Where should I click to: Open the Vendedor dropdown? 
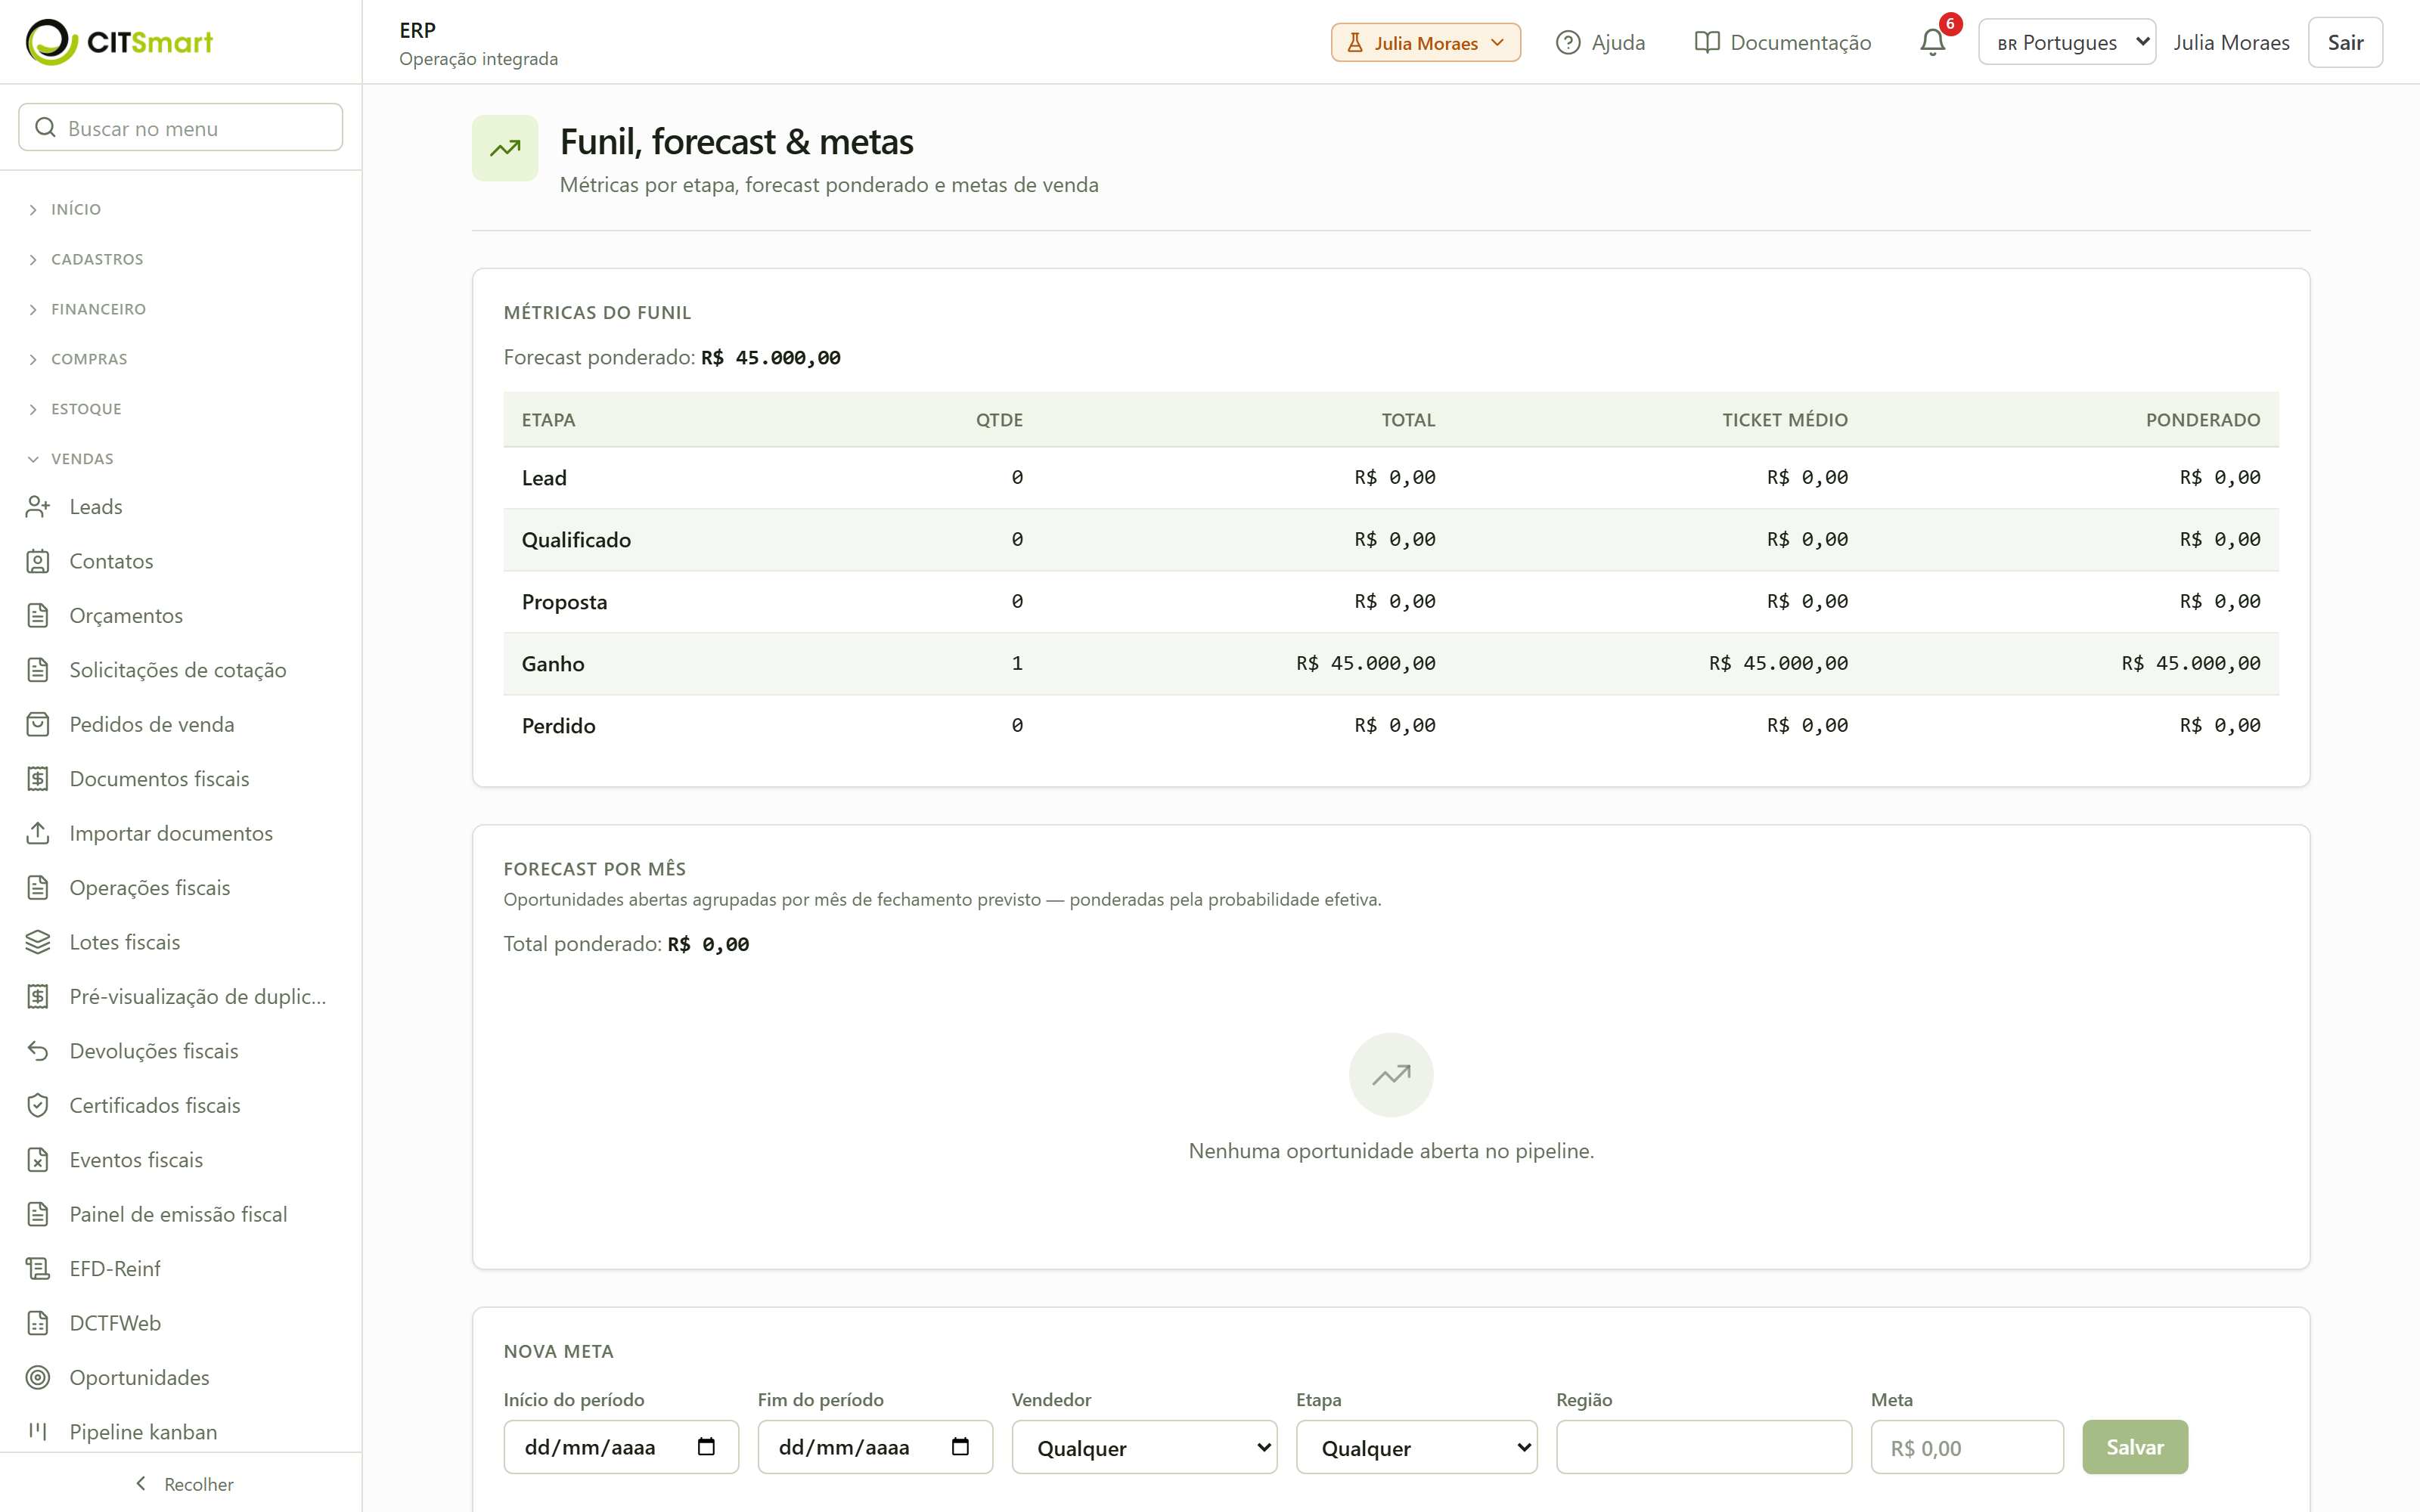1144,1447
